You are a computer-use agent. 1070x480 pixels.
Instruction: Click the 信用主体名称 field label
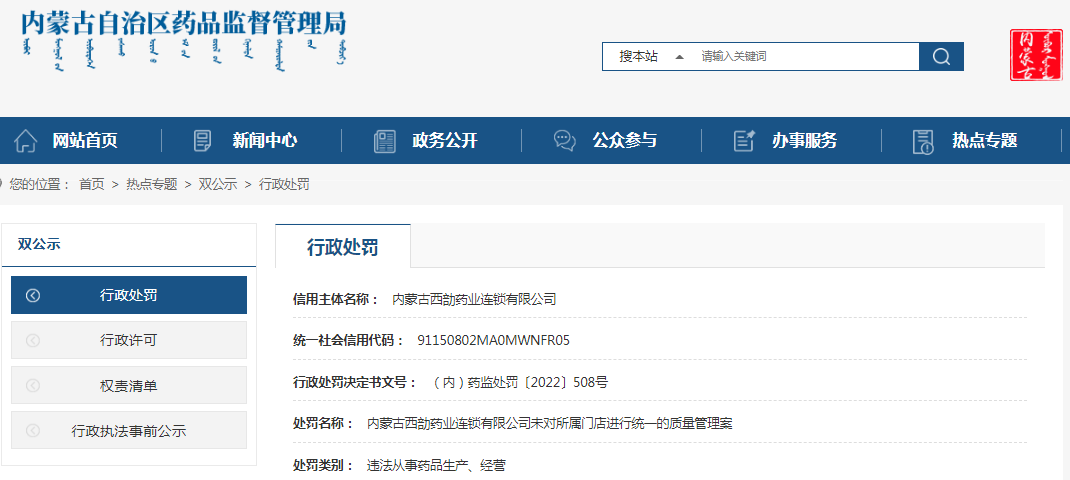click(336, 299)
